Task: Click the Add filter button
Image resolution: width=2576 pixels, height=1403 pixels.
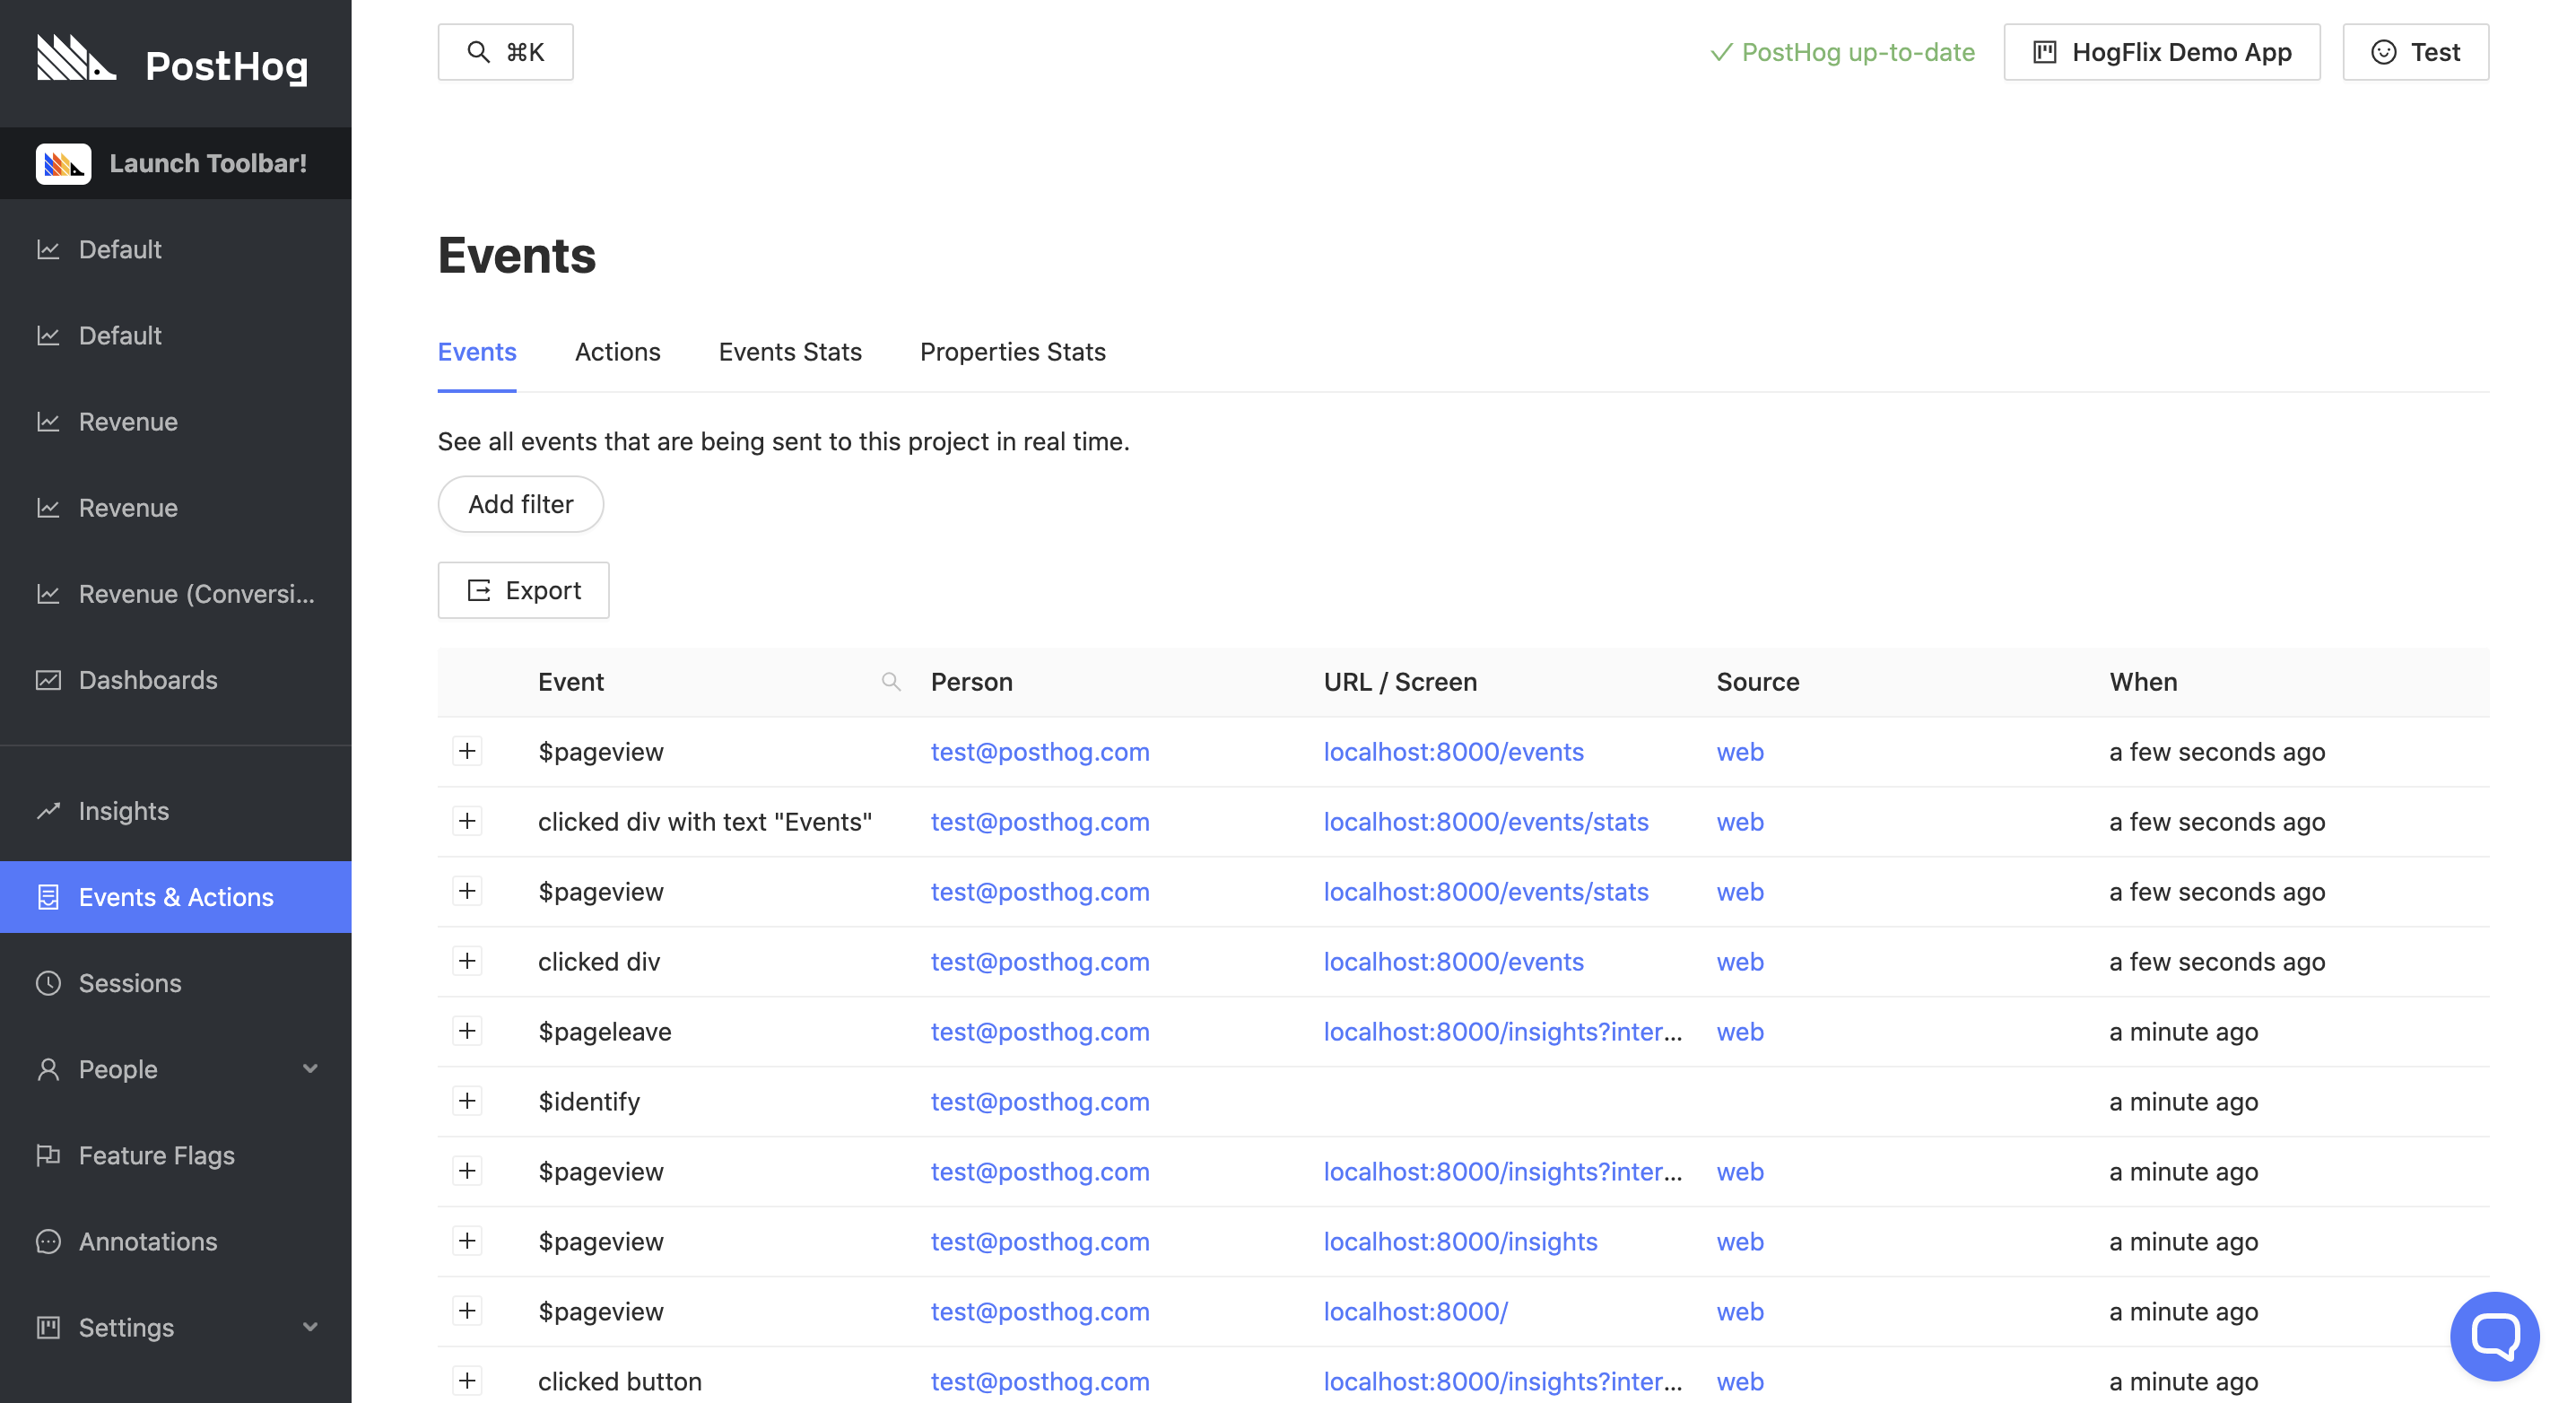Action: tap(520, 504)
